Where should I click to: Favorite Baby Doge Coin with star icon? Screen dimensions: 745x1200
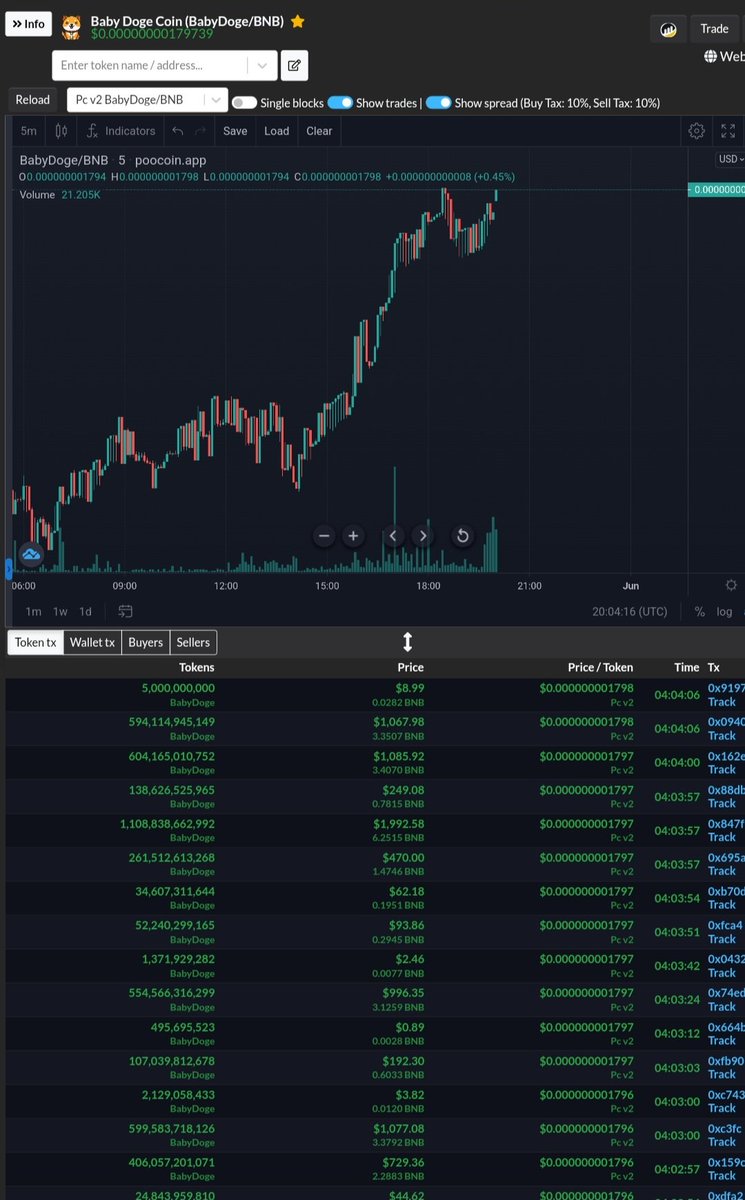(x=298, y=21)
